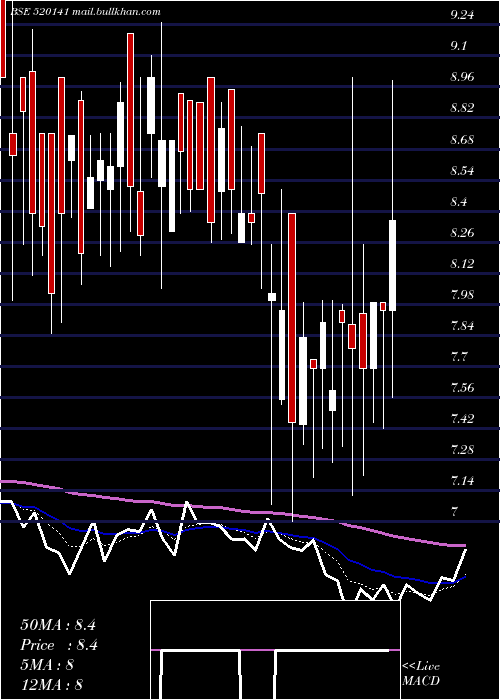500x700 pixels.
Task: Click the 50MA : 8.4 legend entry
Action: click(58, 625)
